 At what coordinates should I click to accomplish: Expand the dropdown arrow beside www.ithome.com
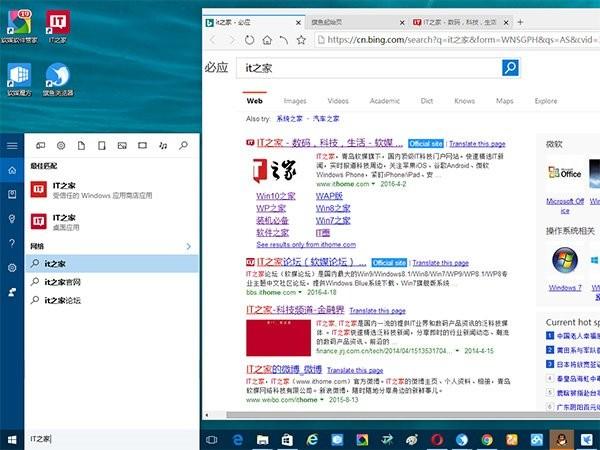click(373, 184)
